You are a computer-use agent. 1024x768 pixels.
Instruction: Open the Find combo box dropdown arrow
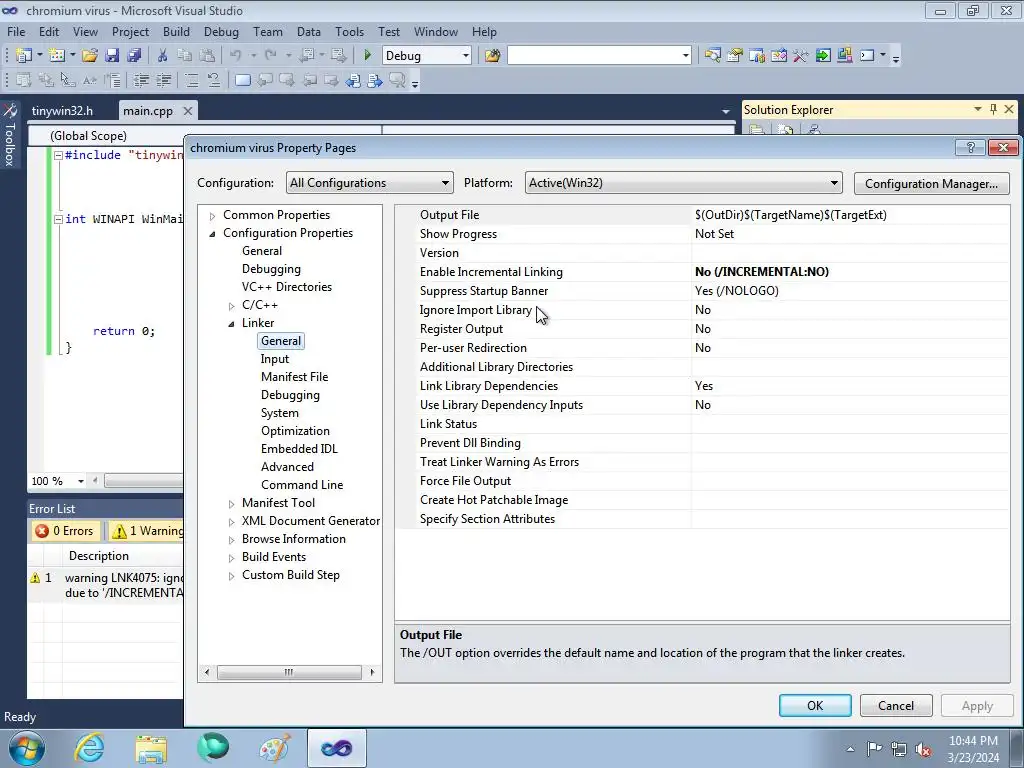[685, 56]
